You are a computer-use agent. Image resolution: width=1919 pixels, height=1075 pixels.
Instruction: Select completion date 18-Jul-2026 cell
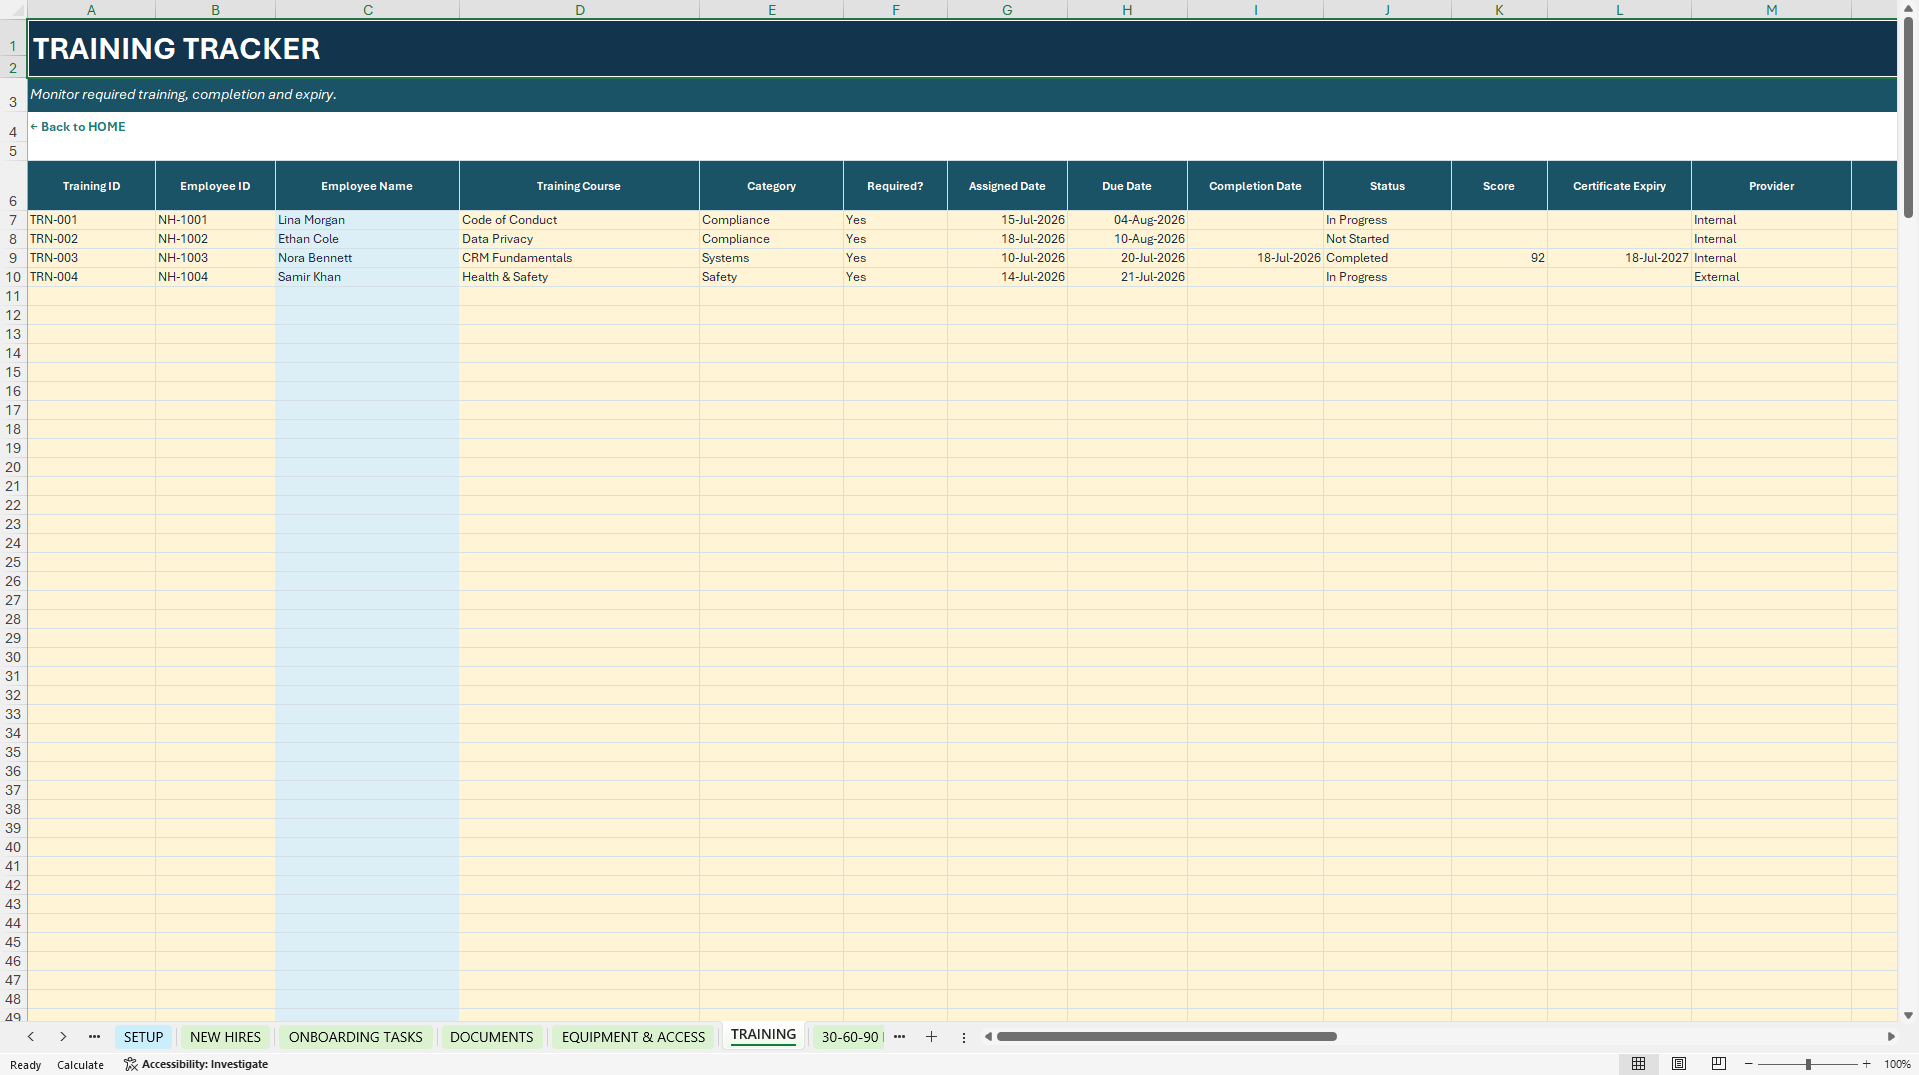click(x=1255, y=258)
